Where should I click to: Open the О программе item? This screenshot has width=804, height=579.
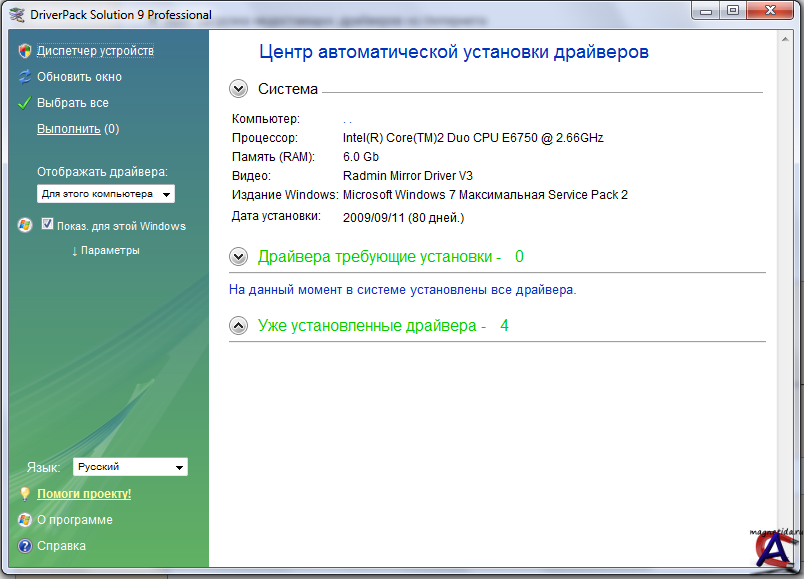tap(75, 520)
